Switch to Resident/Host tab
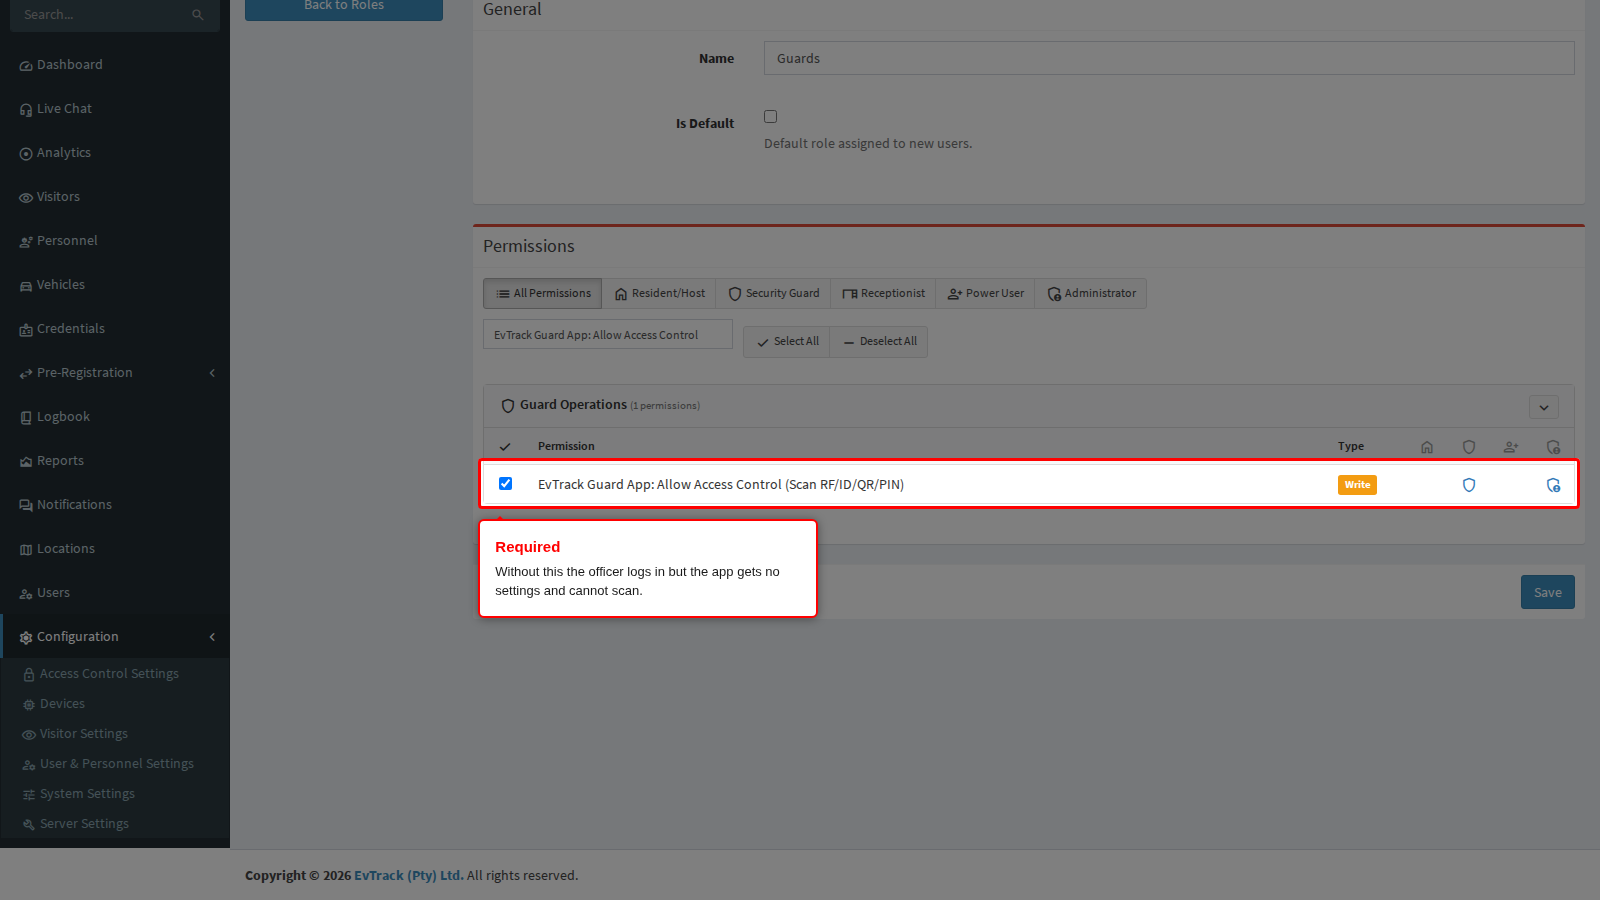Viewport: 1600px width, 900px height. tap(659, 294)
